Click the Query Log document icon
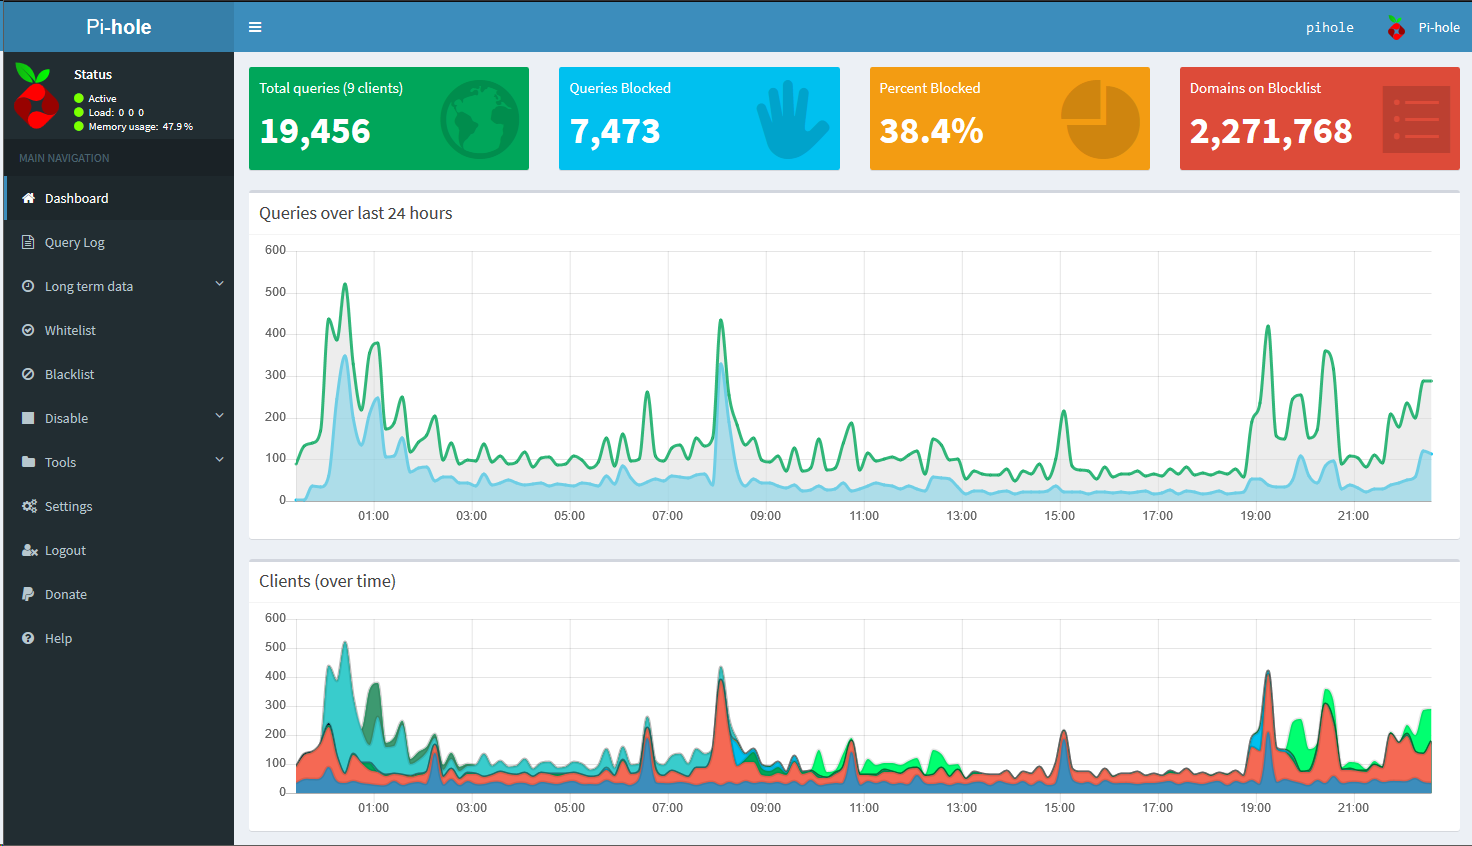This screenshot has width=1472, height=846. [28, 242]
